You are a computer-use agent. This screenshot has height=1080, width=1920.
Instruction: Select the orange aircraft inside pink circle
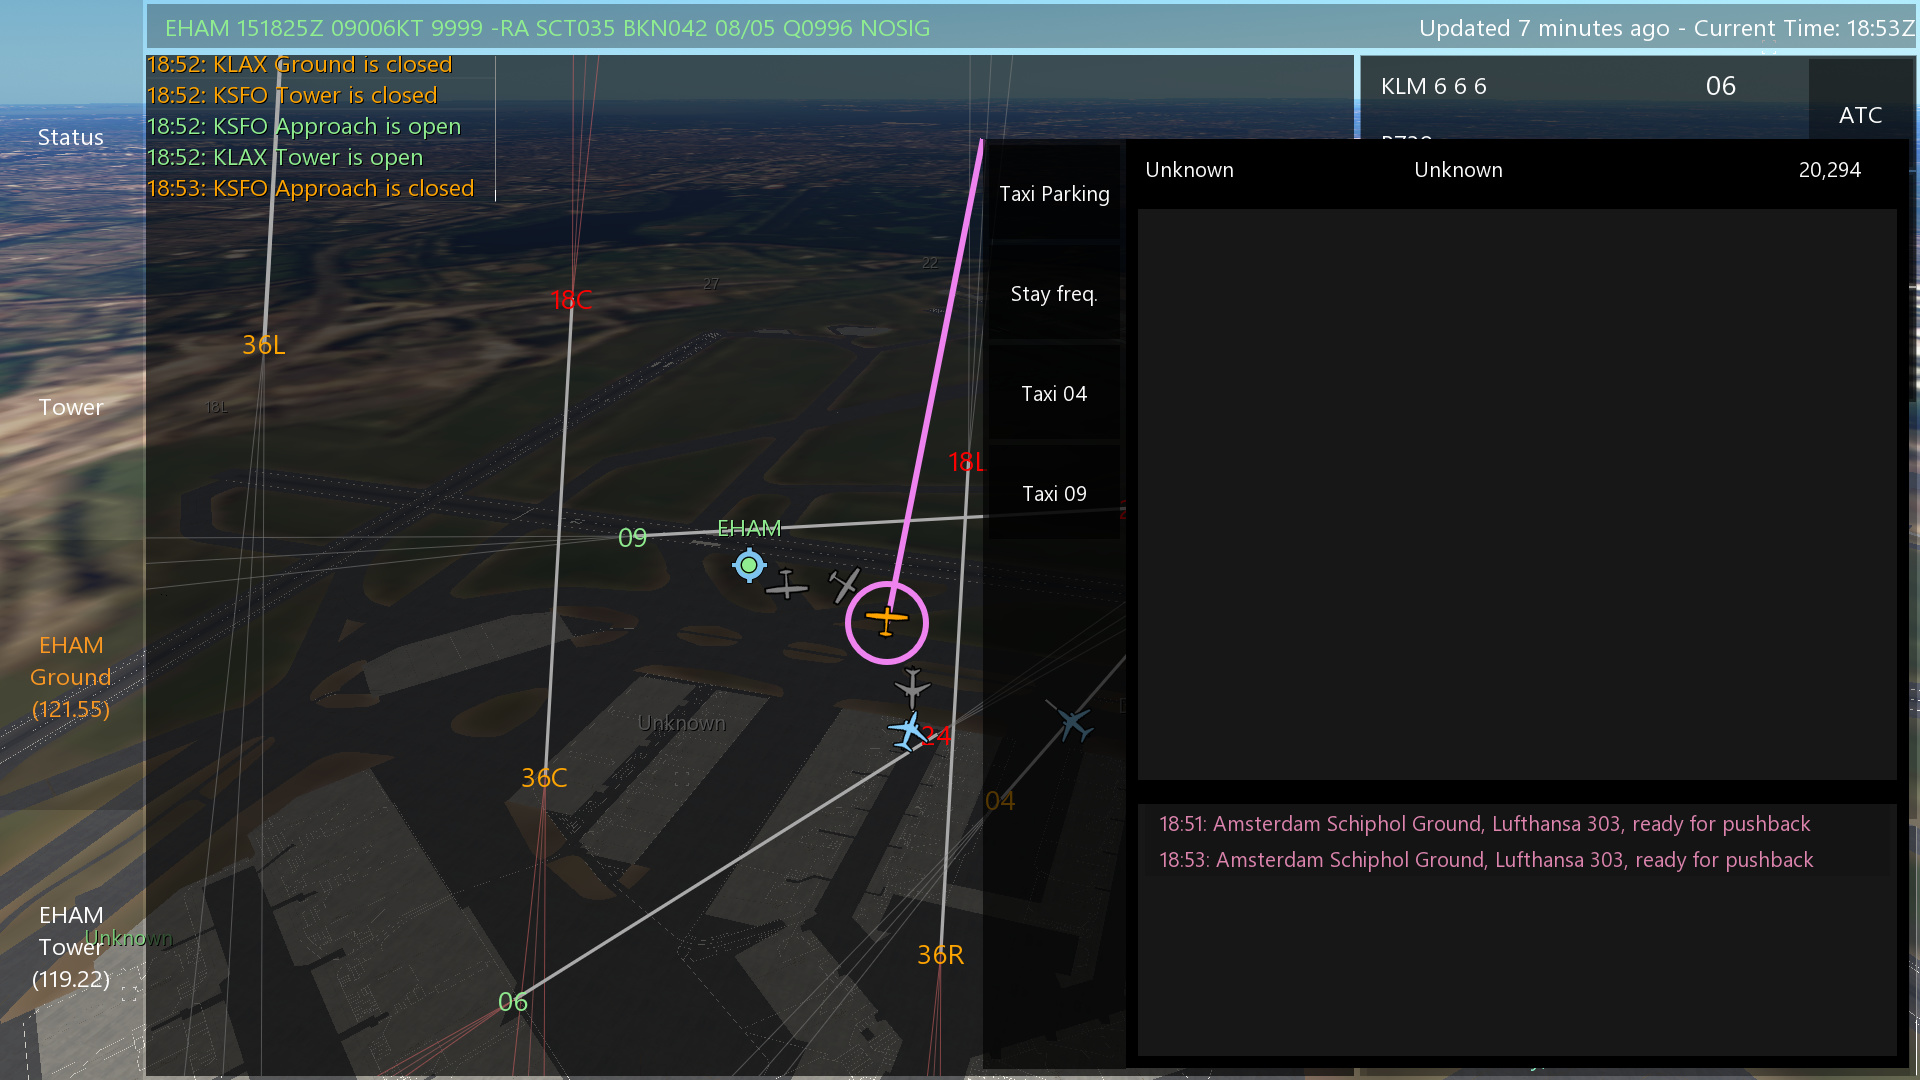click(886, 621)
